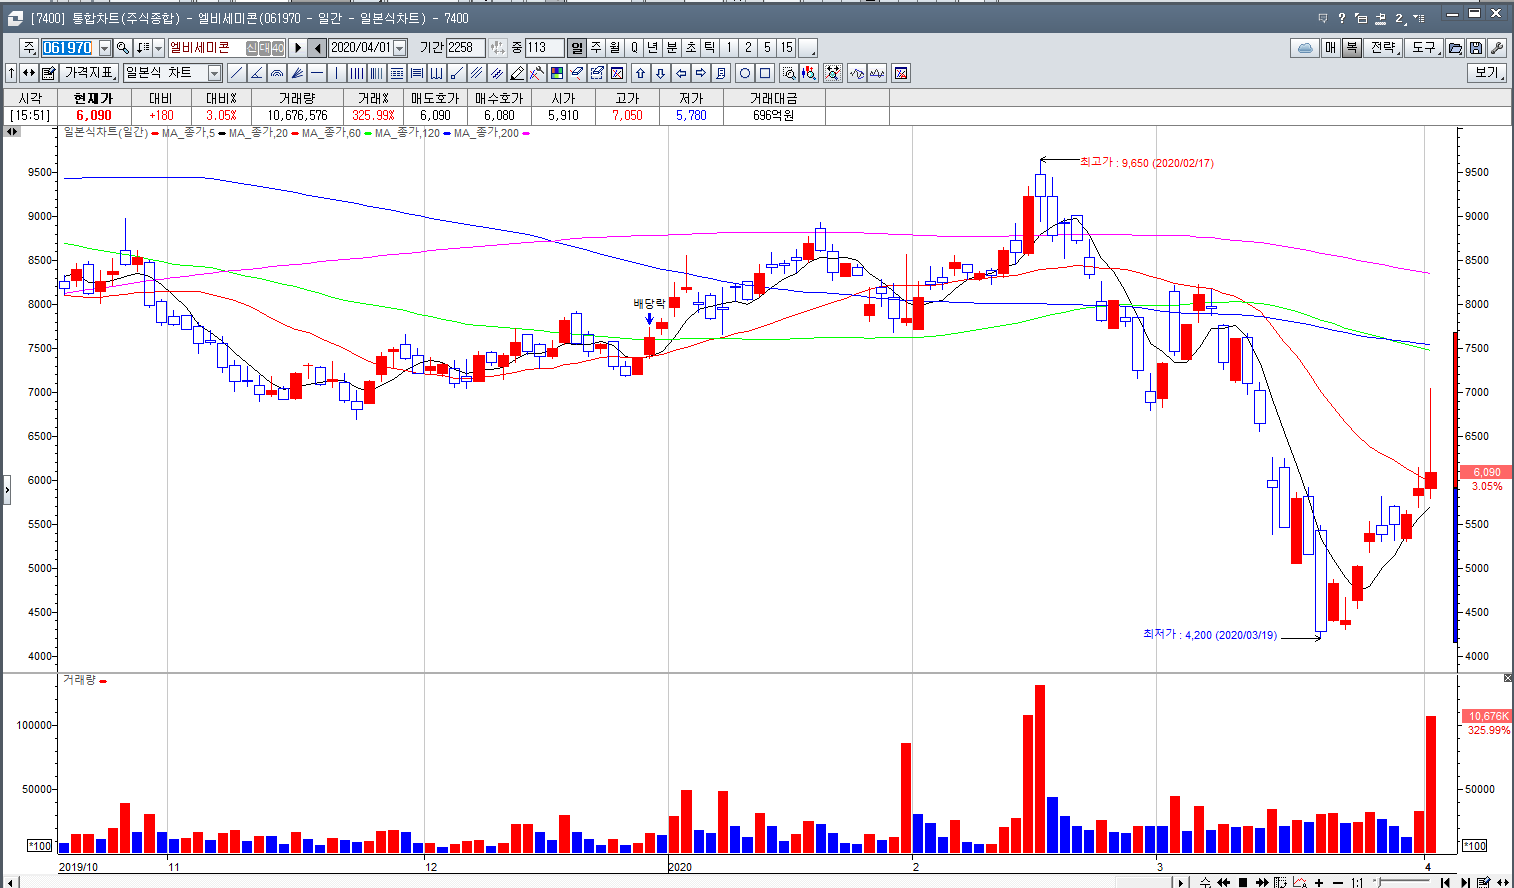Click the 1:1 zoom reset button
This screenshot has height=888, width=1514.
point(1357,882)
